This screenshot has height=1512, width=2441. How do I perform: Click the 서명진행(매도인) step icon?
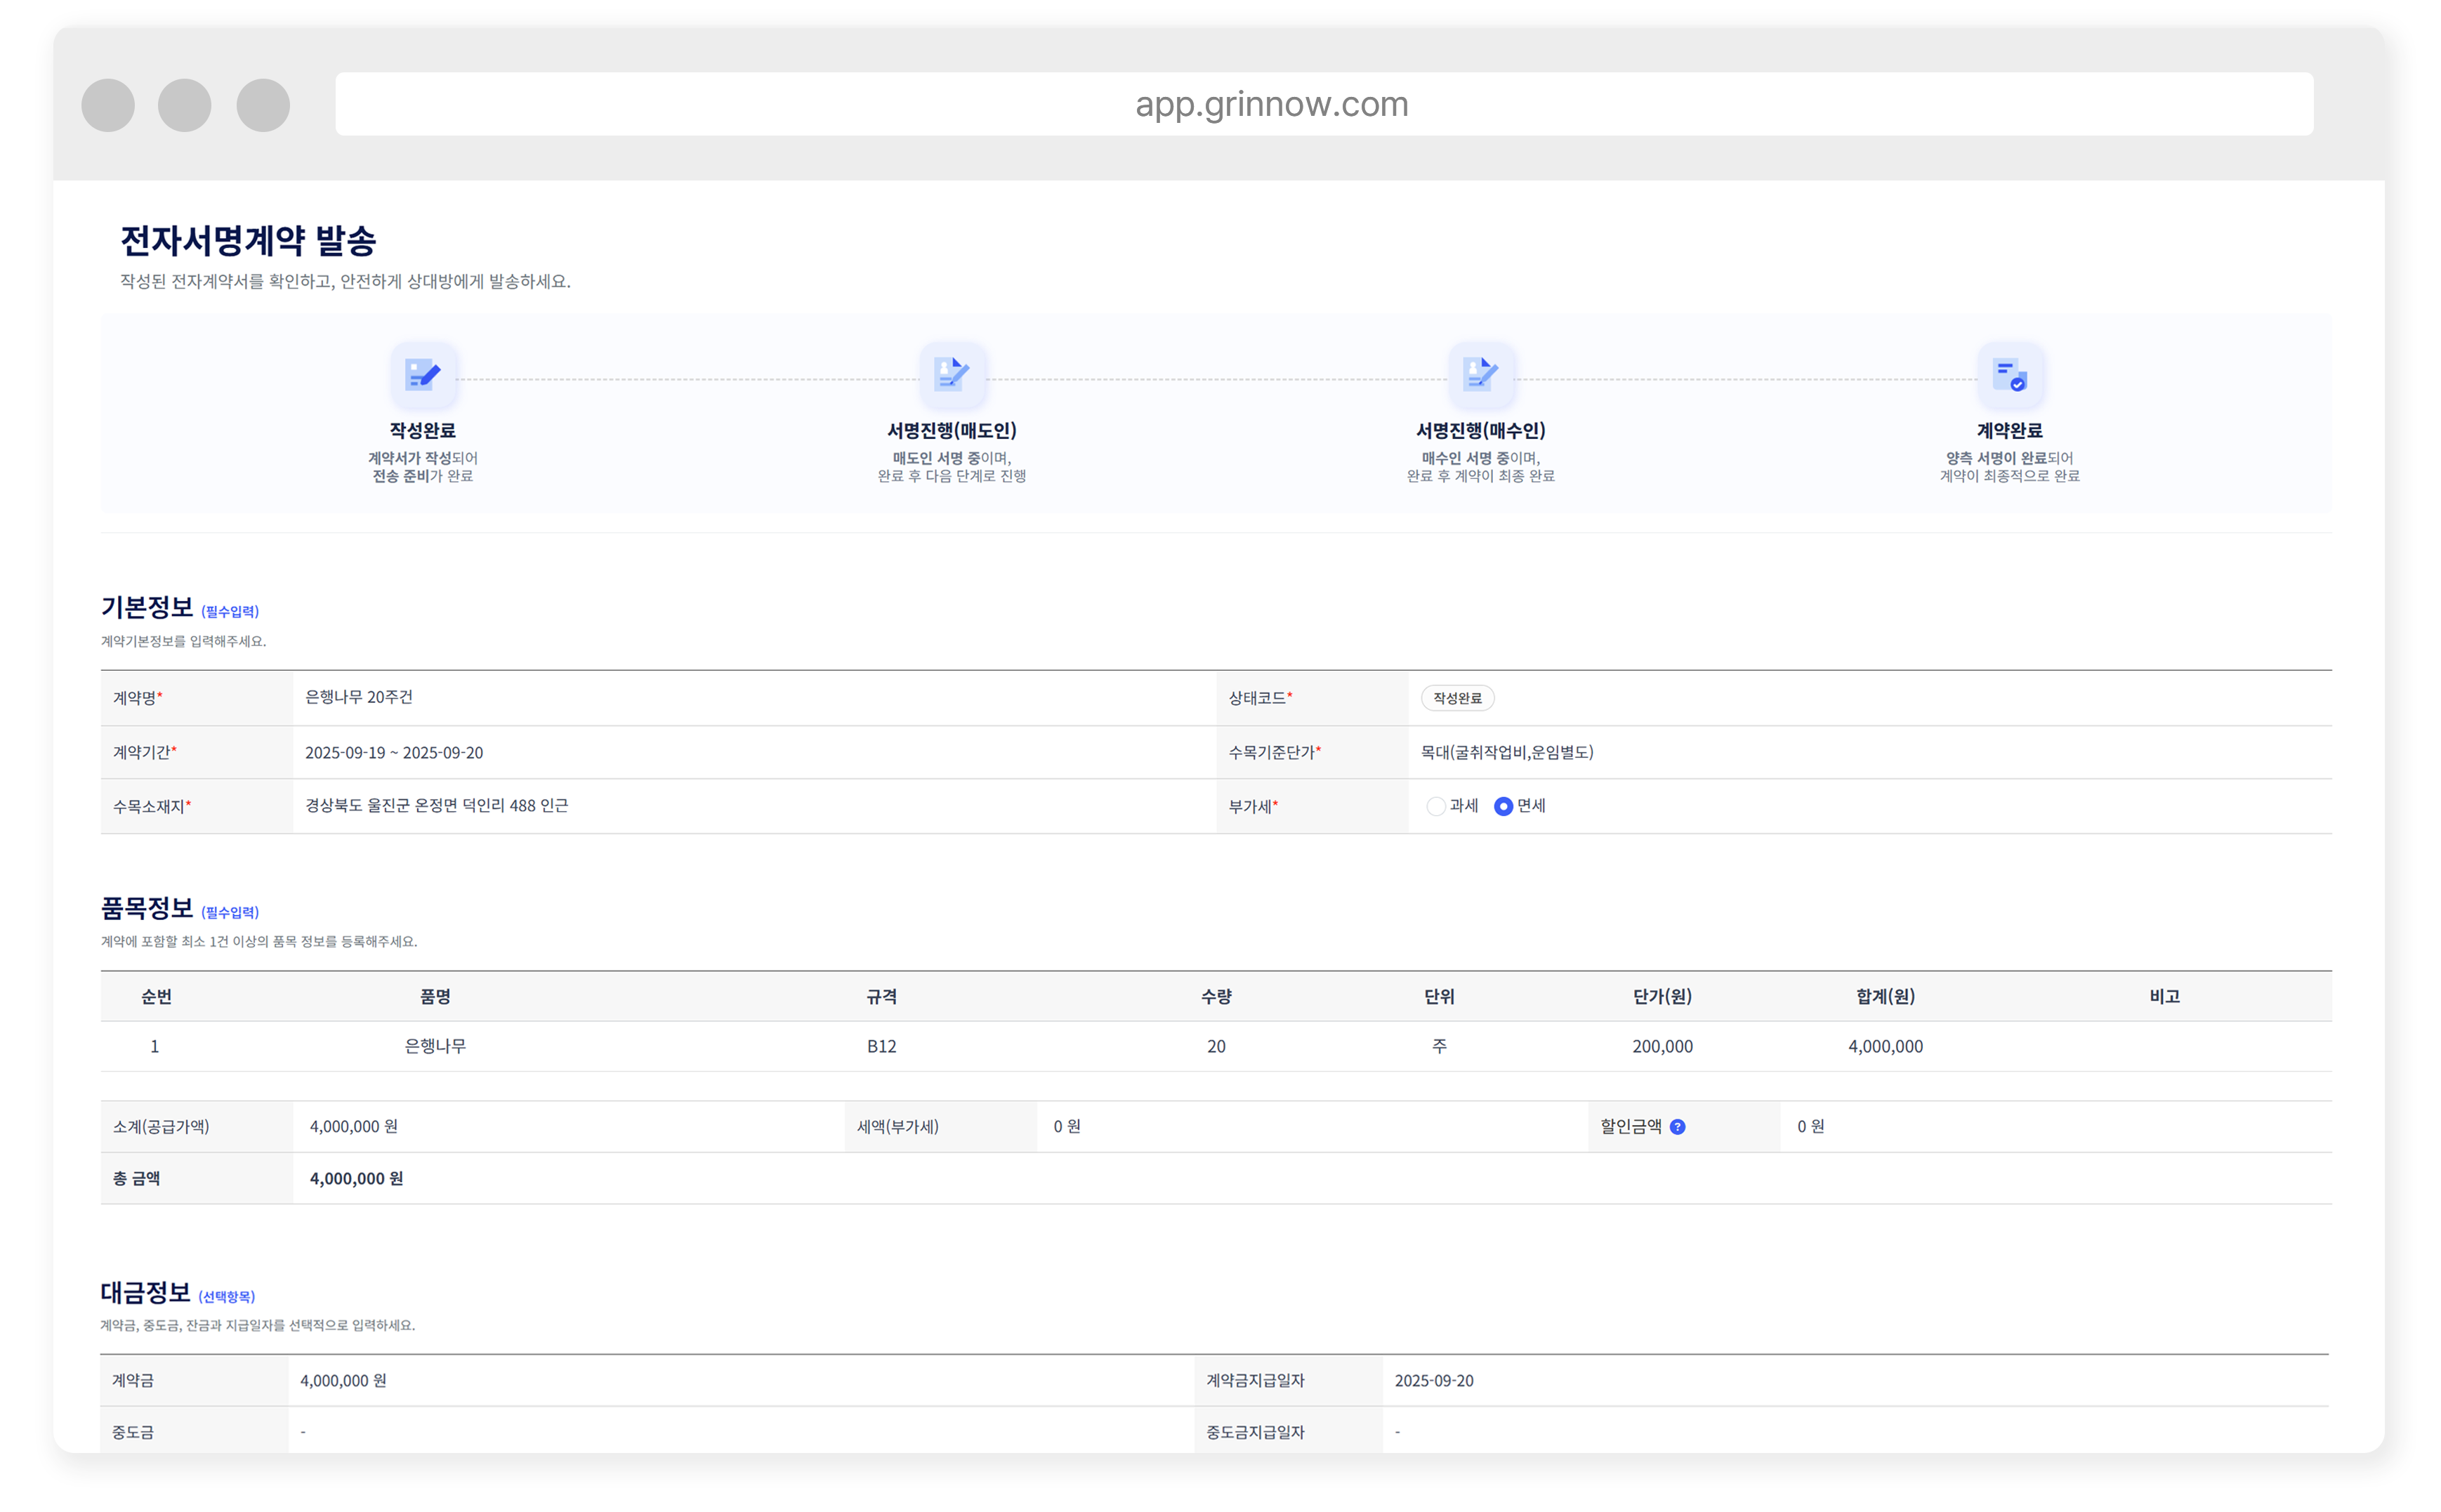951,375
